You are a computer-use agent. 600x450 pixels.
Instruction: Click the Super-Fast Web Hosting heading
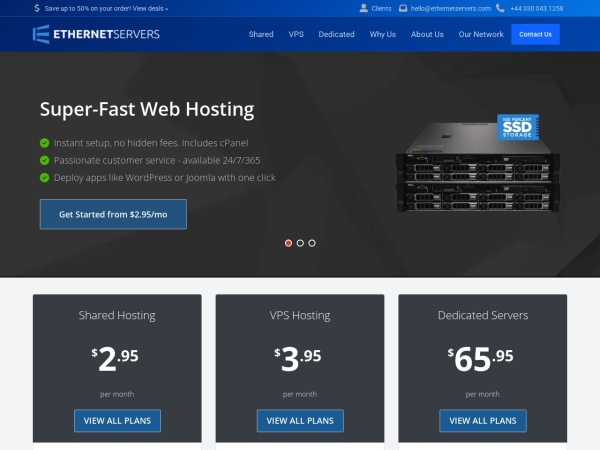coord(147,109)
